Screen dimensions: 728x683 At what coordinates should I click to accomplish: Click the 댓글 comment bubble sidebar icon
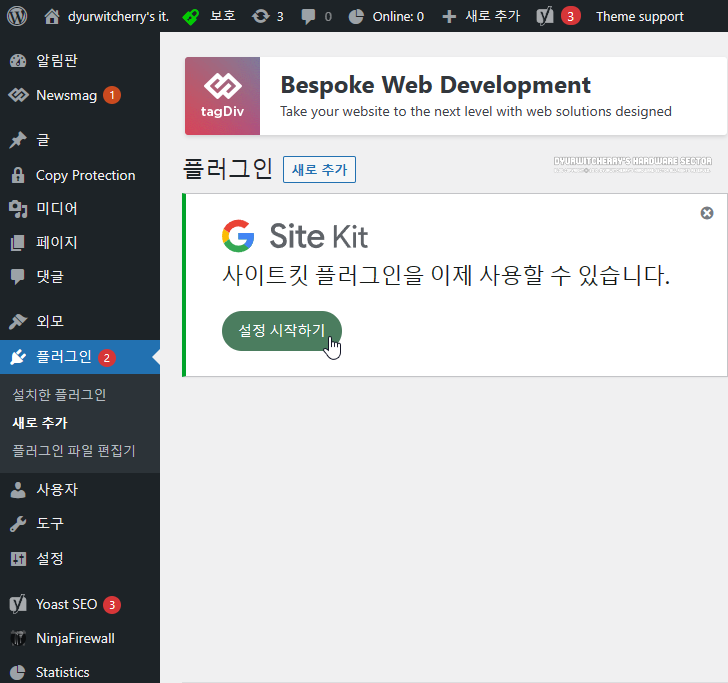(x=18, y=276)
